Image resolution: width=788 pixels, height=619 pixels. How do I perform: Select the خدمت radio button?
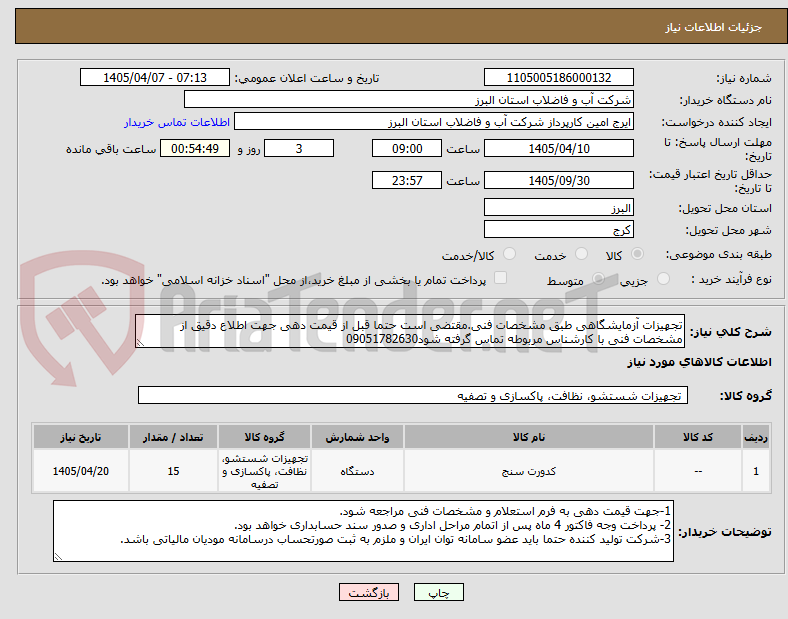point(581,254)
